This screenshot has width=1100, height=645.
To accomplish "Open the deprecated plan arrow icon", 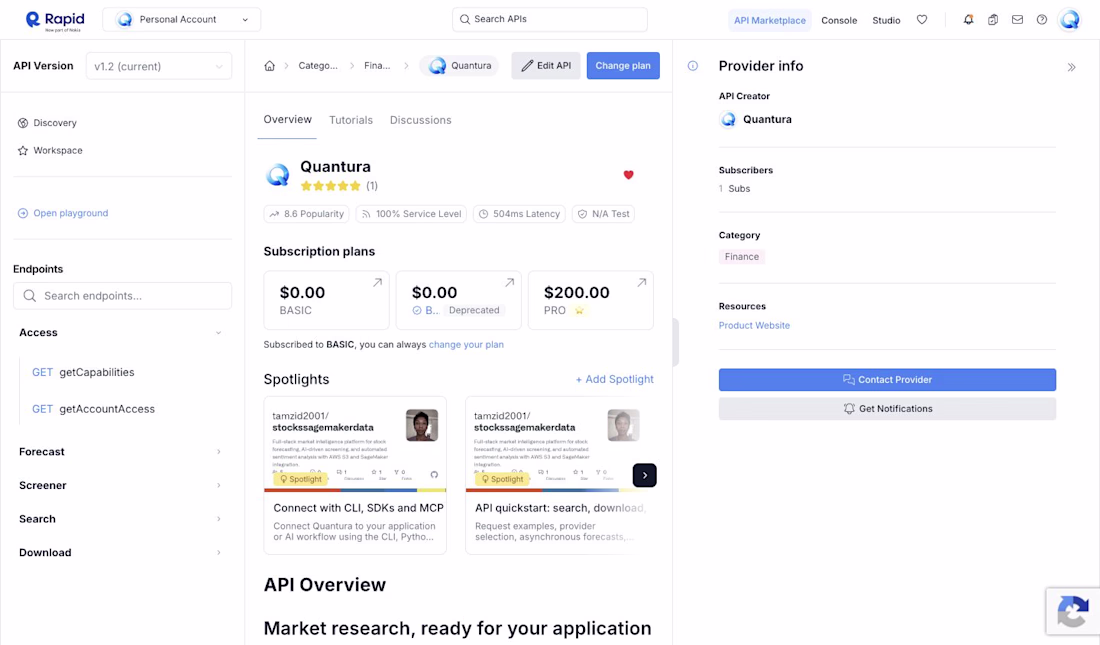I will point(509,282).
